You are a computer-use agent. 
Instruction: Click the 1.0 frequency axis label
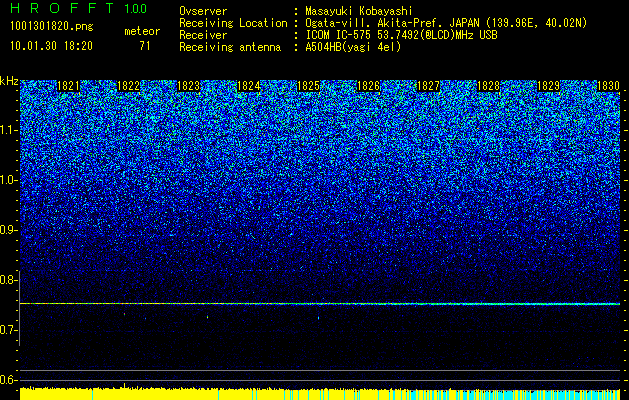(x=8, y=181)
